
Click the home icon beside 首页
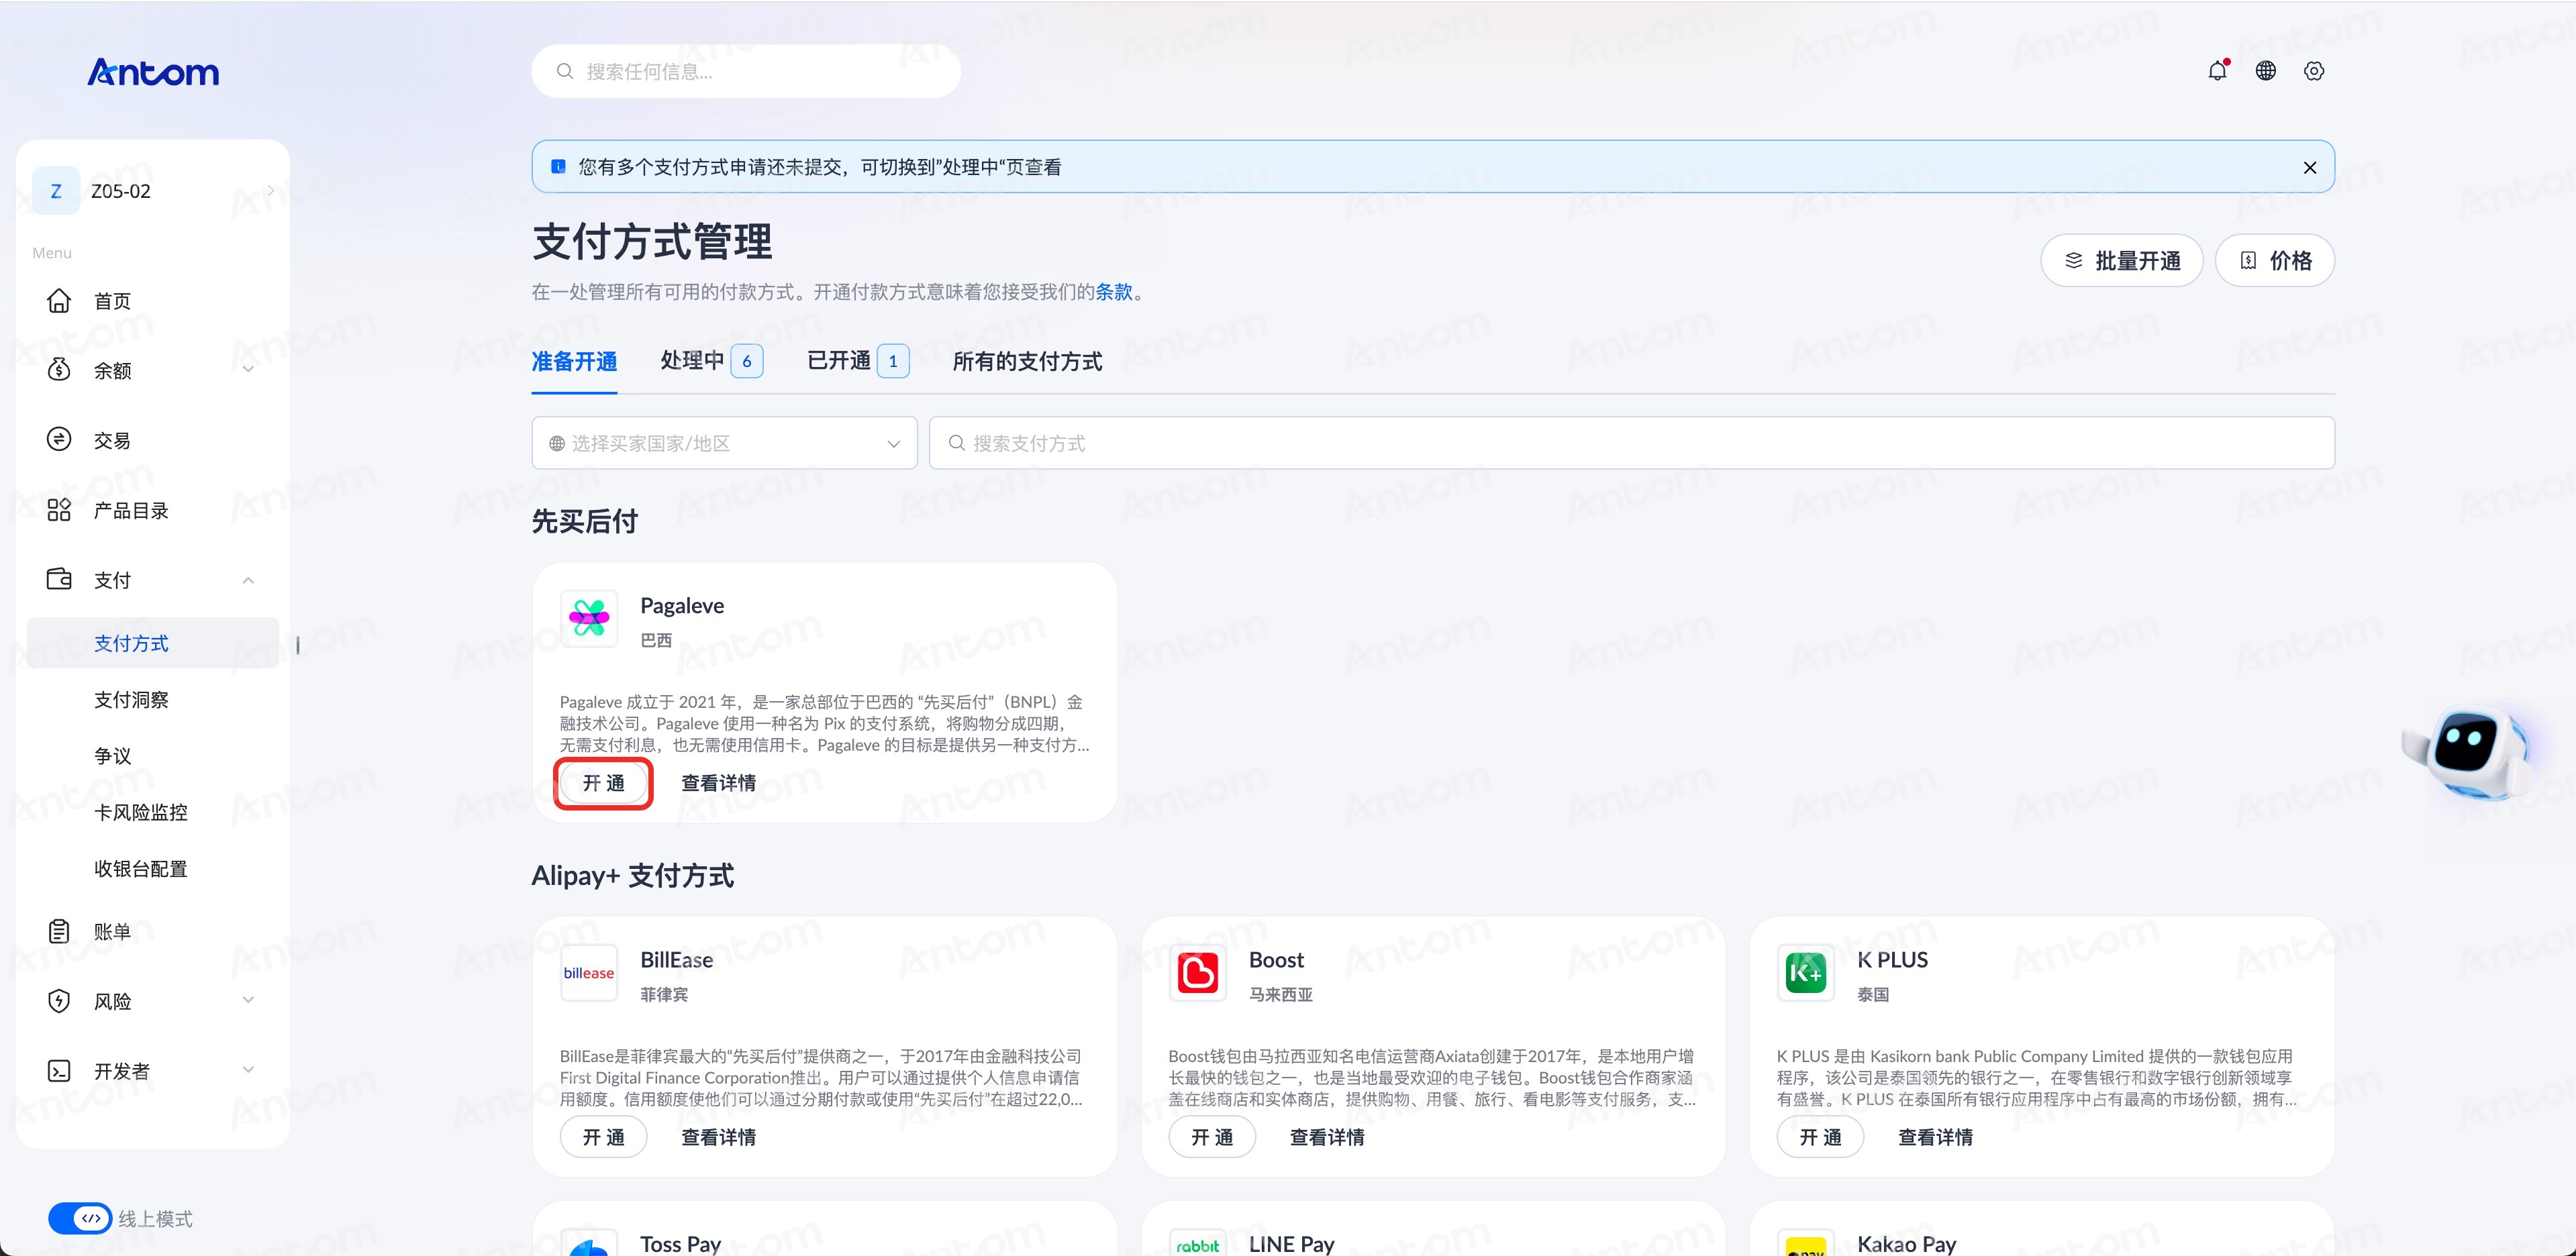[x=59, y=301]
